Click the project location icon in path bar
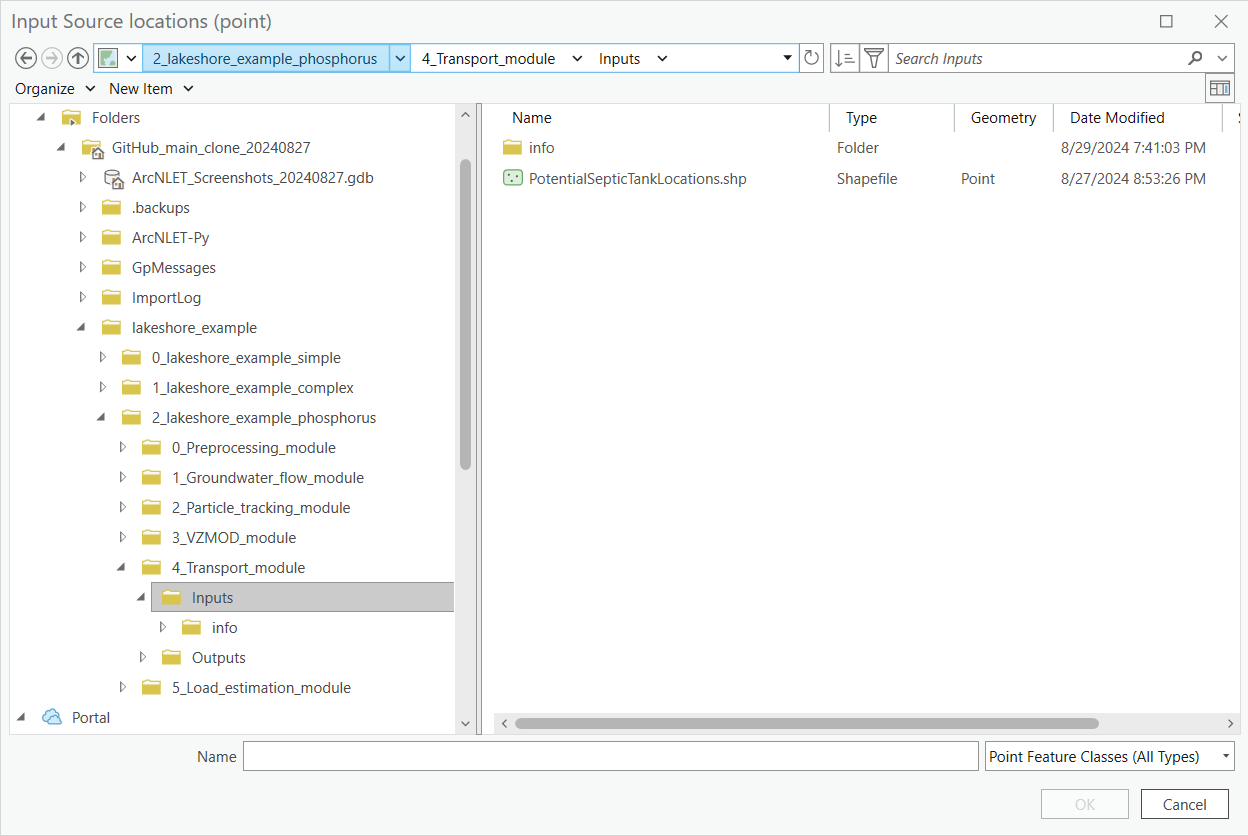The image size is (1248, 836). click(x=108, y=58)
